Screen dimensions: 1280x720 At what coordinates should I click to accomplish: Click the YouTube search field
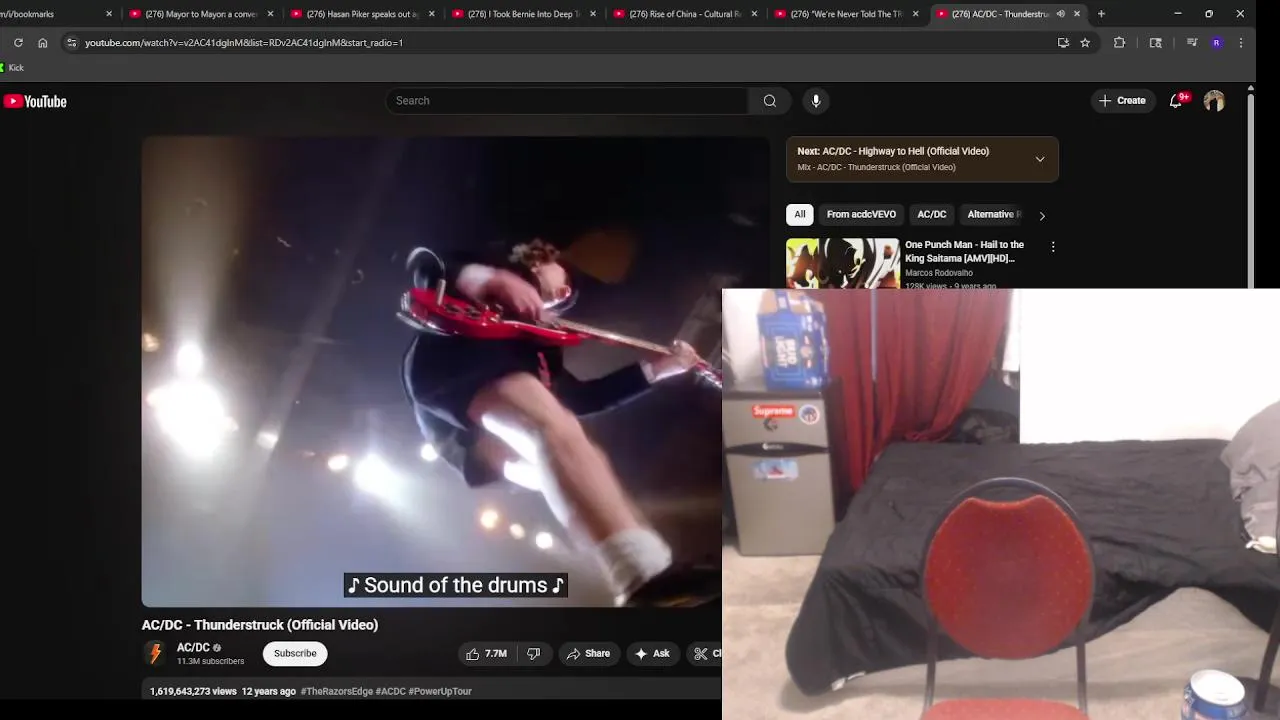[567, 101]
